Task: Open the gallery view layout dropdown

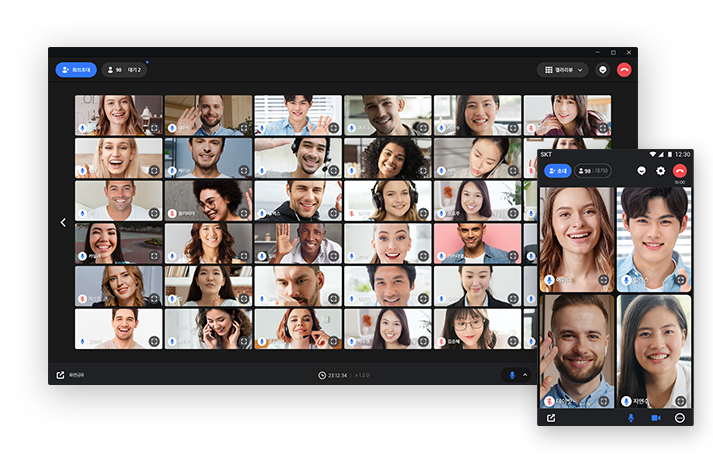Action: (562, 70)
